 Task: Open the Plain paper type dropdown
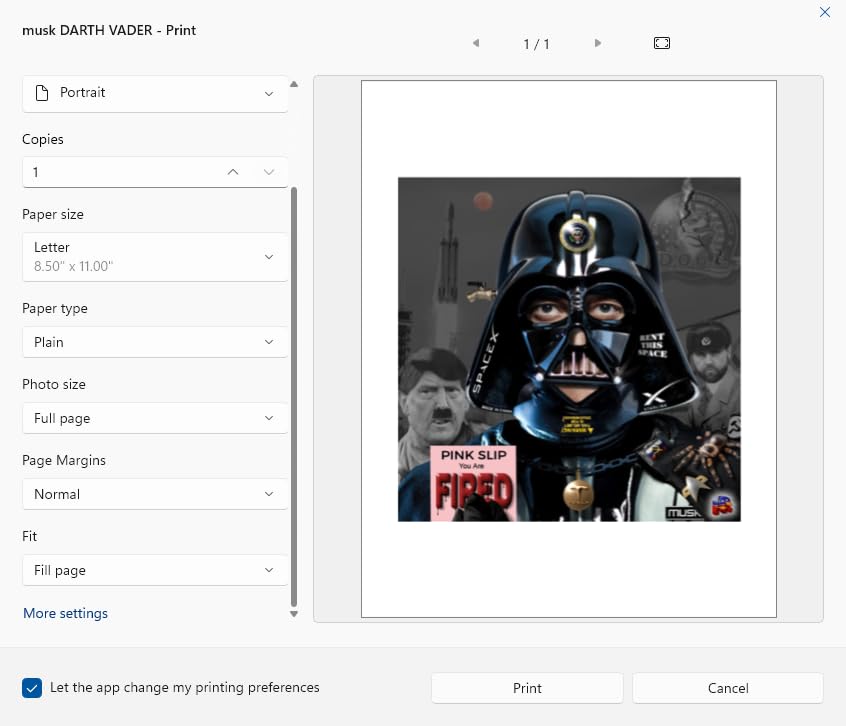[155, 342]
